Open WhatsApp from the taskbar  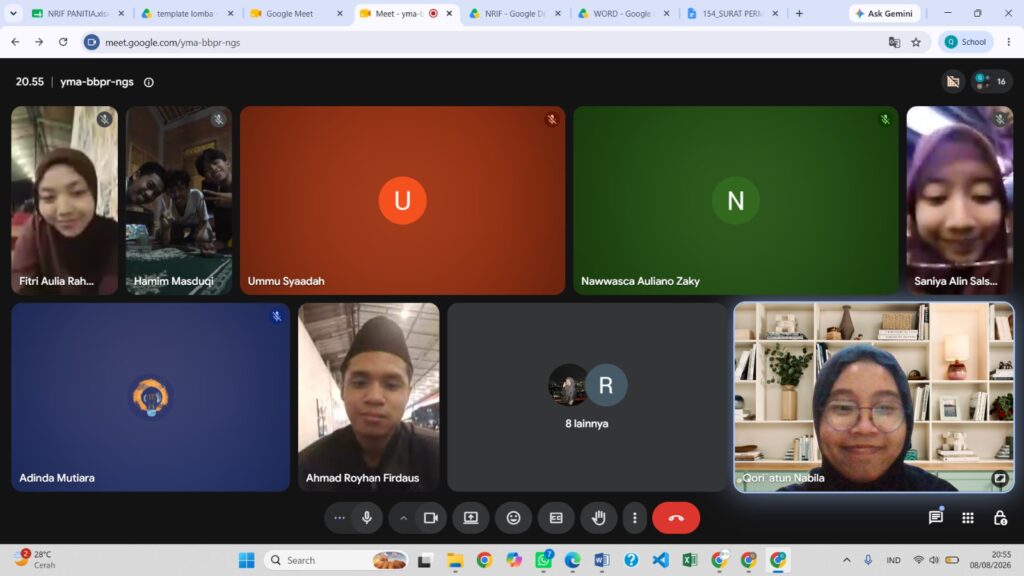543,560
